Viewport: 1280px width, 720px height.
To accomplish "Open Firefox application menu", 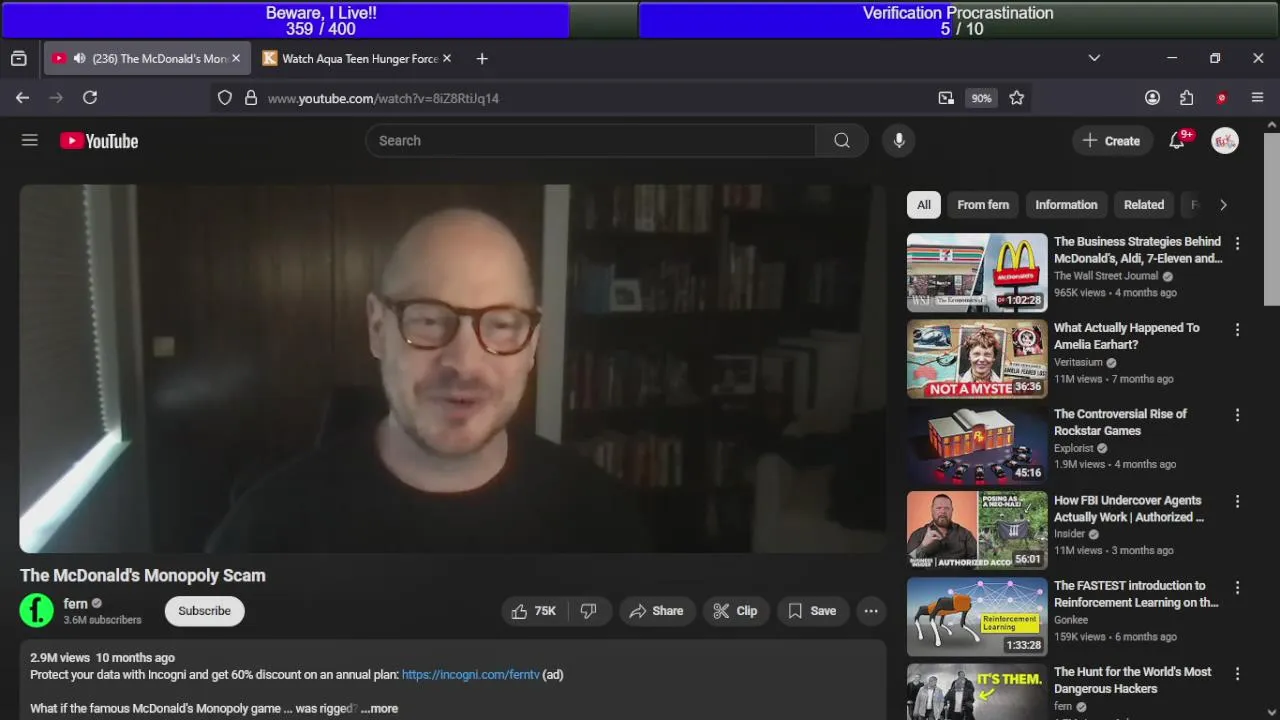I will click(1258, 98).
